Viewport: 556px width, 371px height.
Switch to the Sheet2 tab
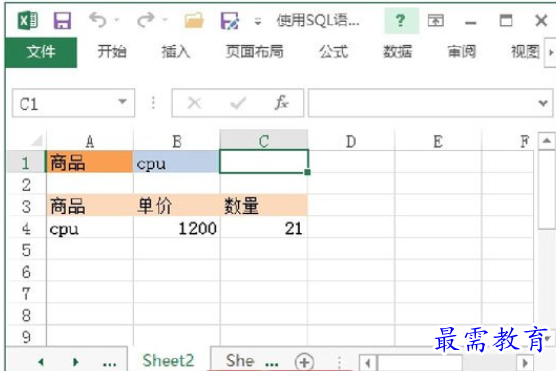click(168, 360)
